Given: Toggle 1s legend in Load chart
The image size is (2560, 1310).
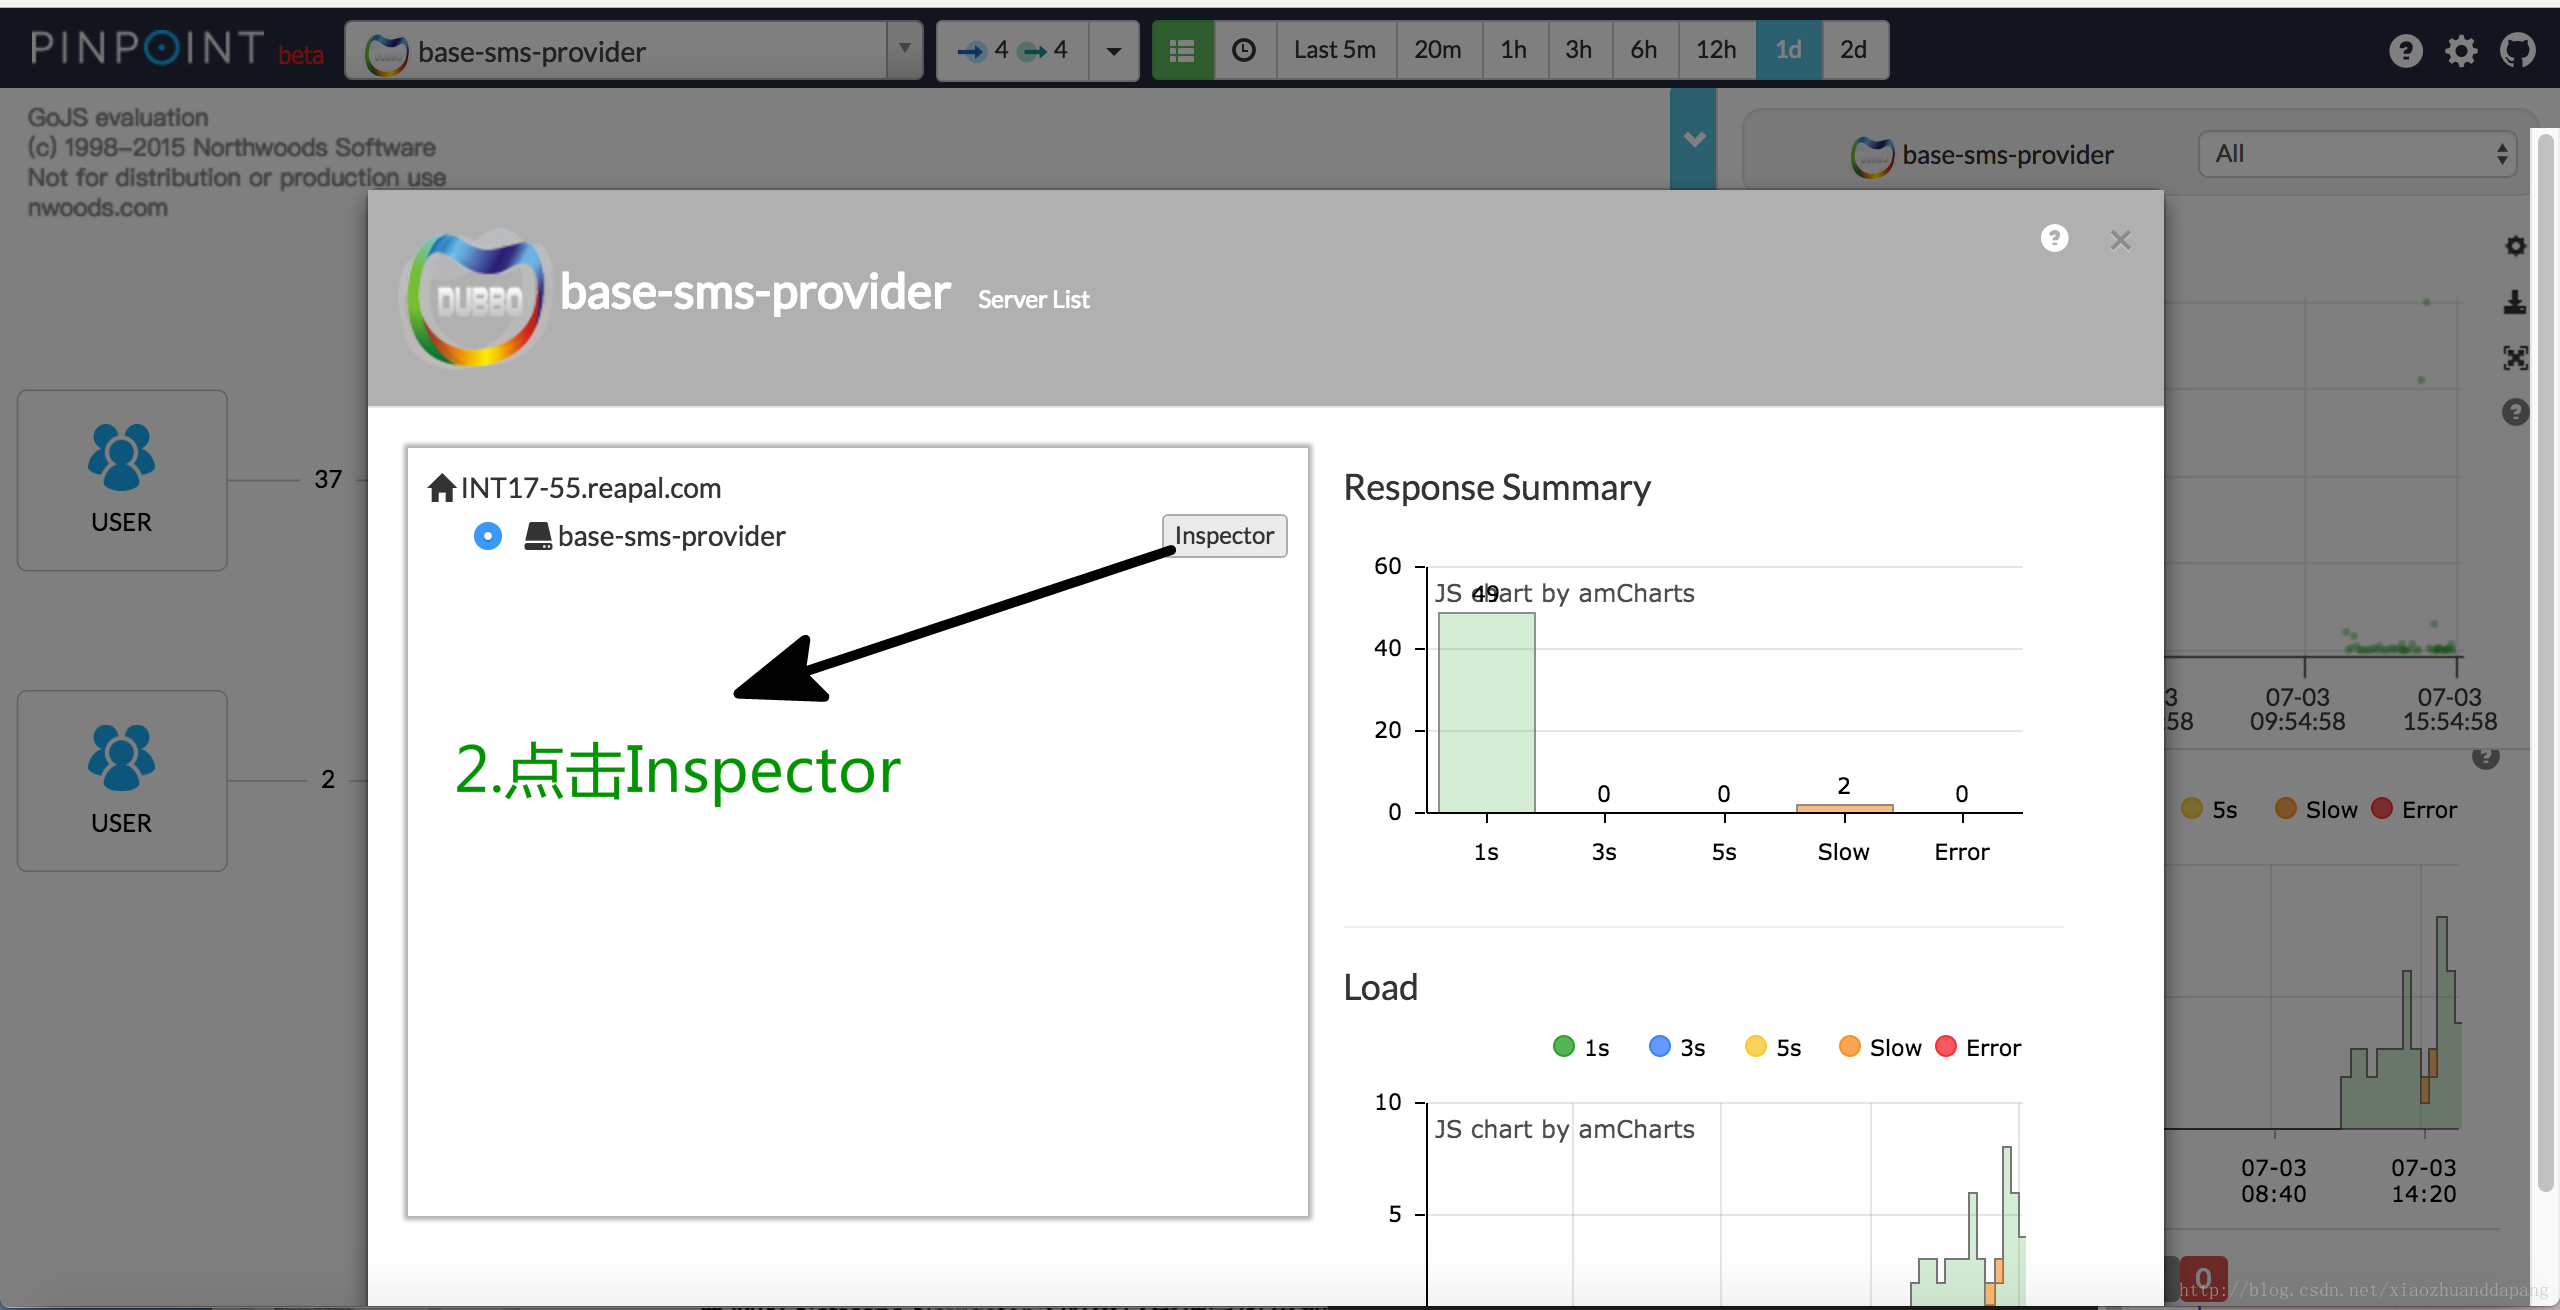Looking at the screenshot, I should pos(1581,1047).
